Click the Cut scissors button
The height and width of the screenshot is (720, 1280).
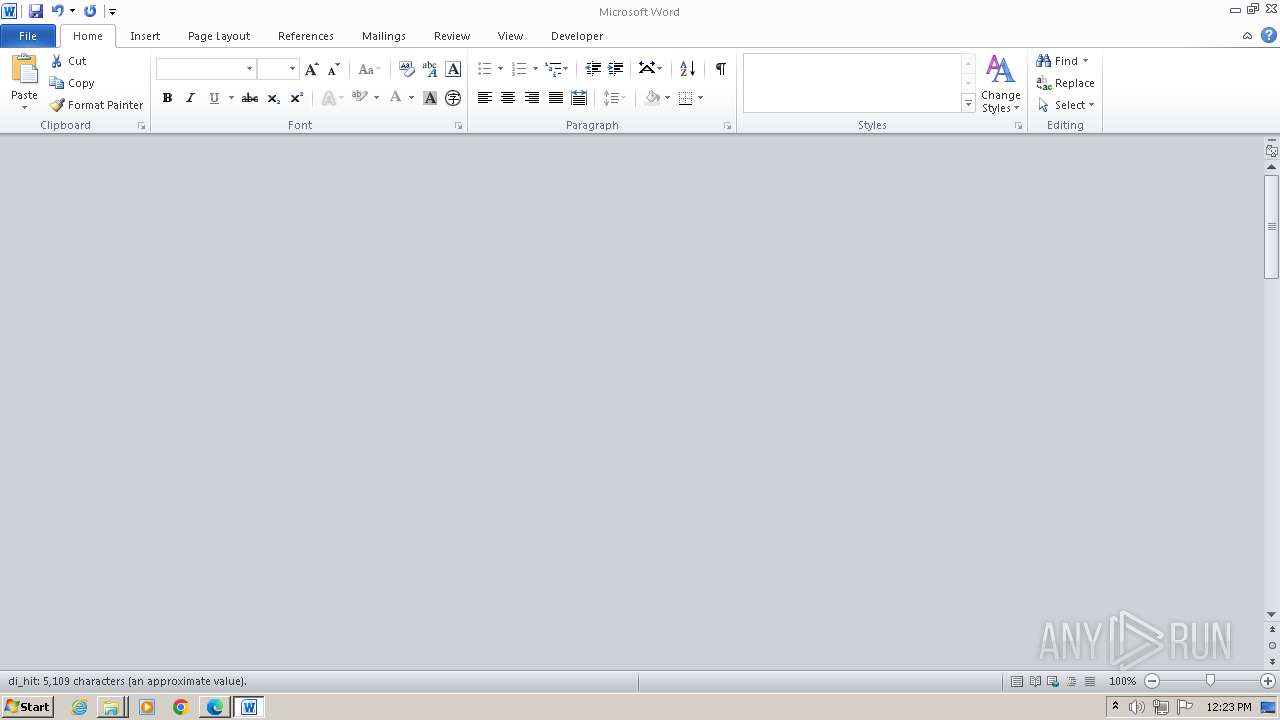point(69,61)
